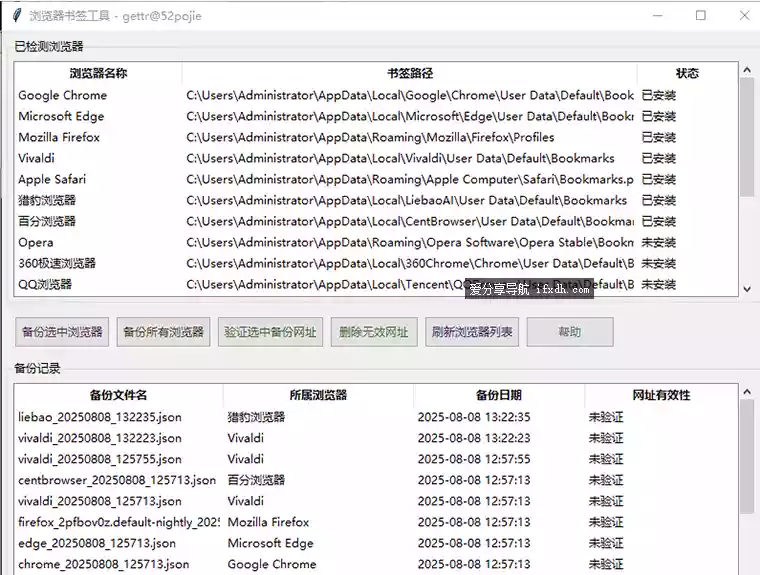
Task: Click 备份选中浏览器 button
Action: pyautogui.click(x=62, y=332)
